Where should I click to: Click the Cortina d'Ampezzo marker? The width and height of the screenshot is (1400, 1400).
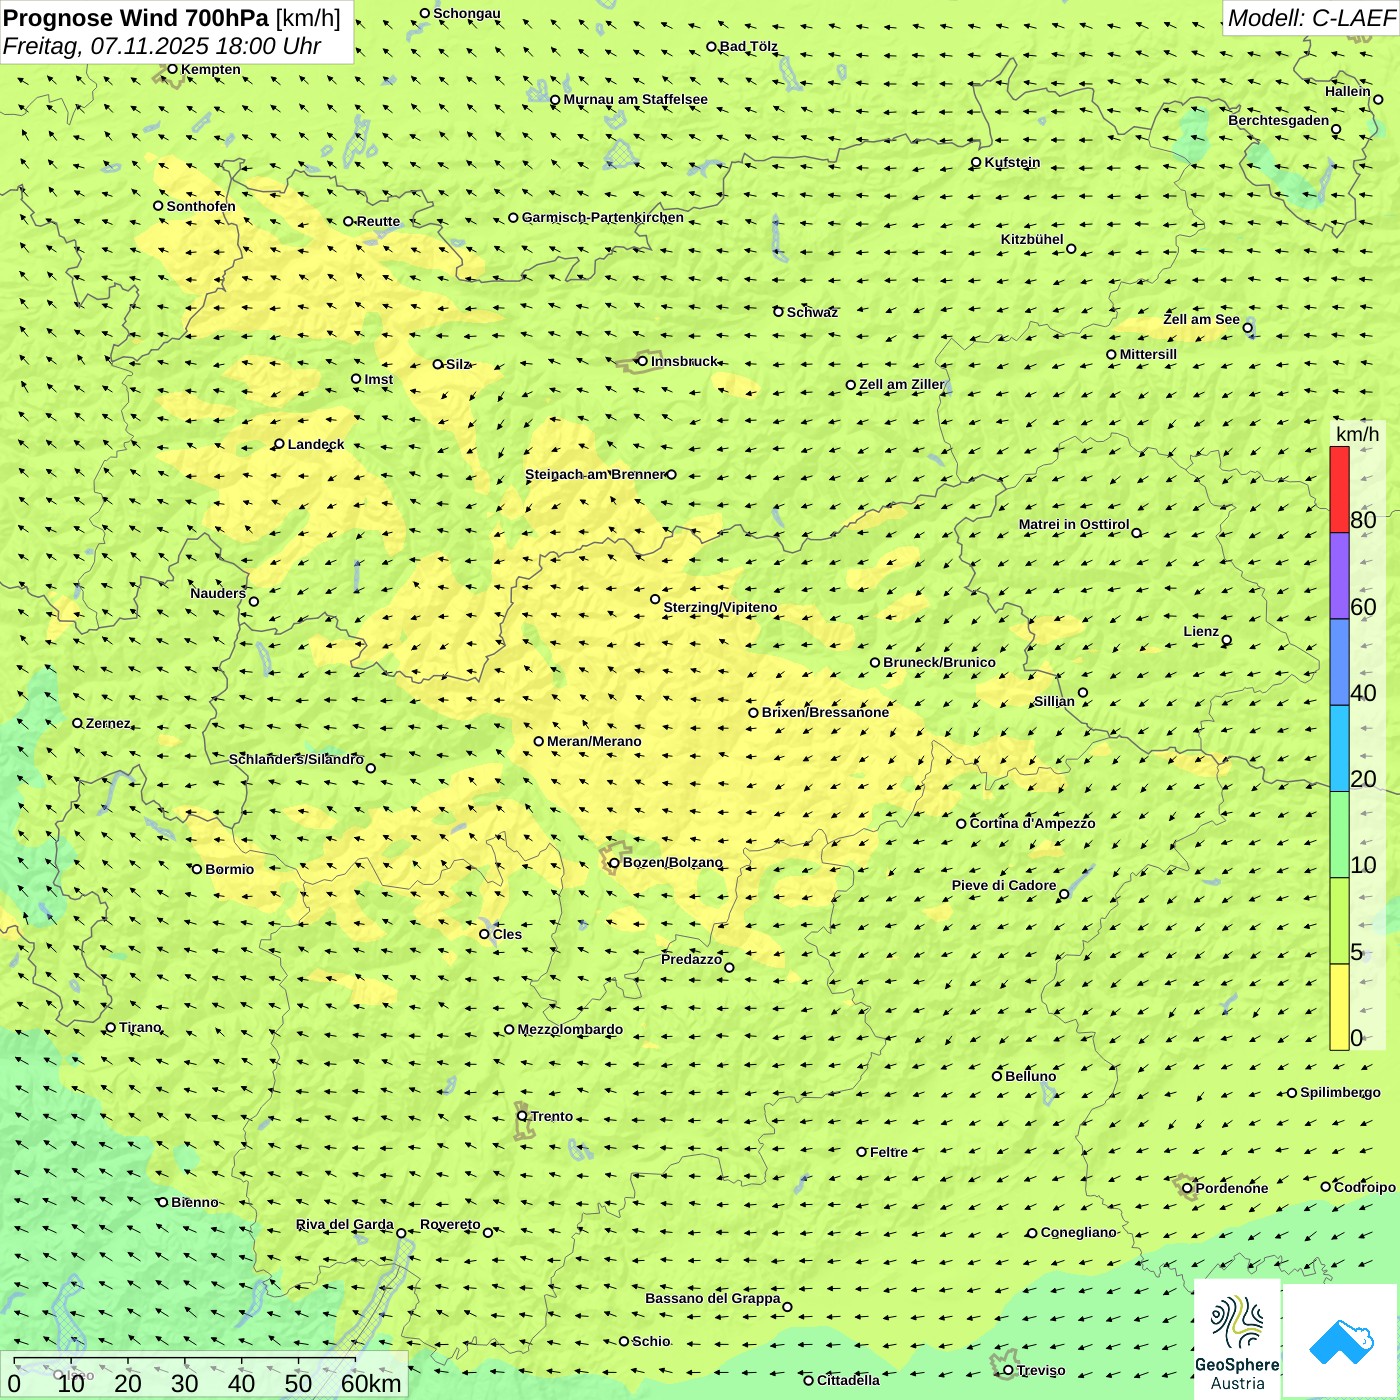(x=961, y=823)
